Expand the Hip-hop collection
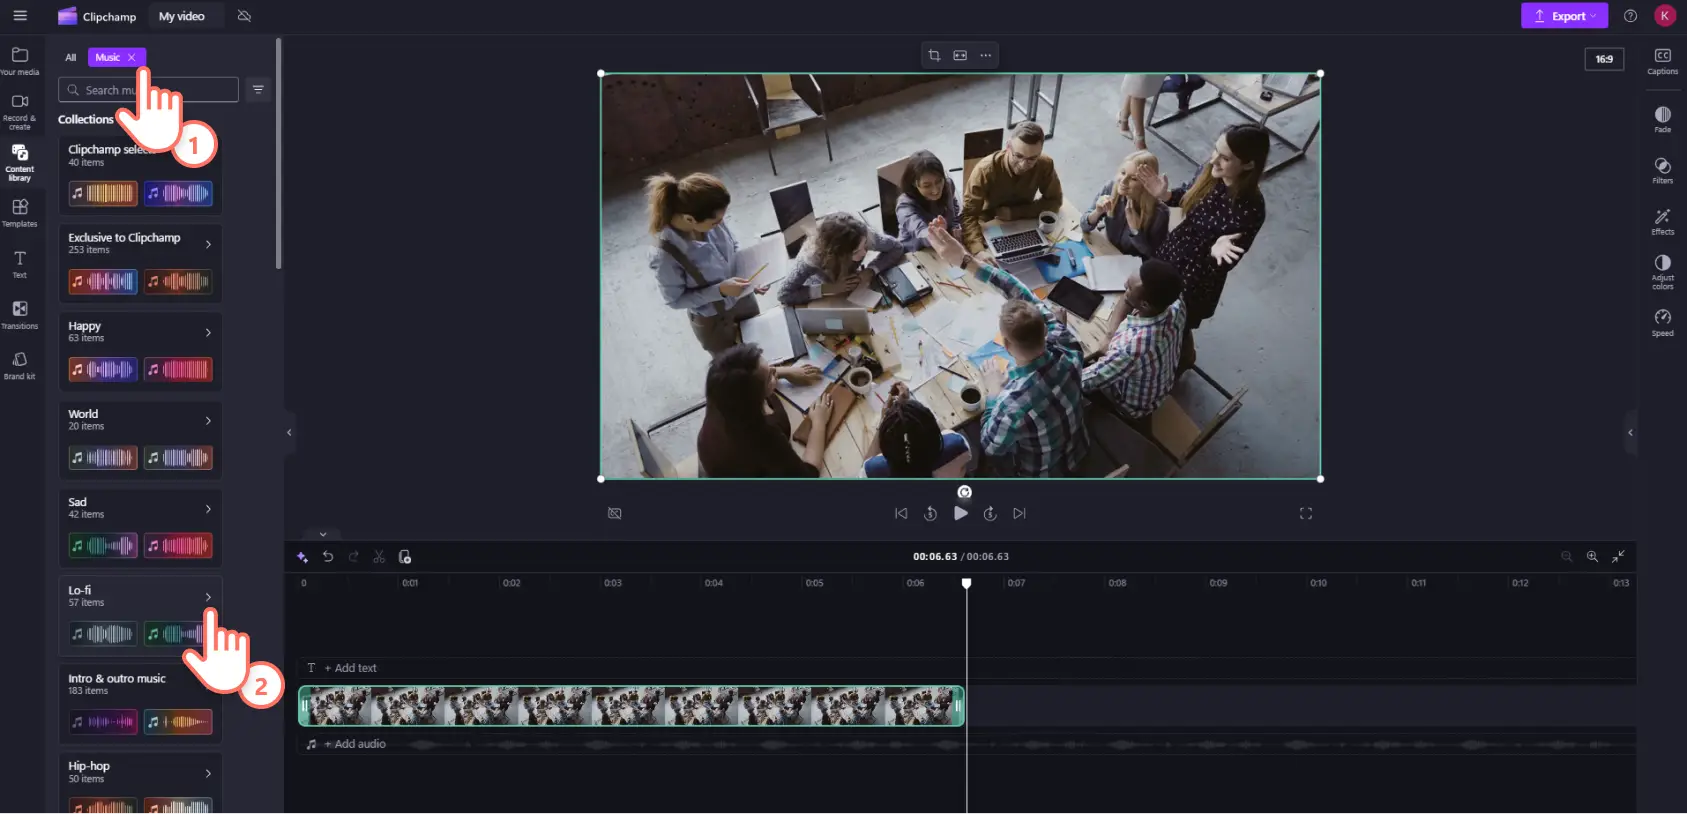This screenshot has width=1687, height=814. pos(208,773)
